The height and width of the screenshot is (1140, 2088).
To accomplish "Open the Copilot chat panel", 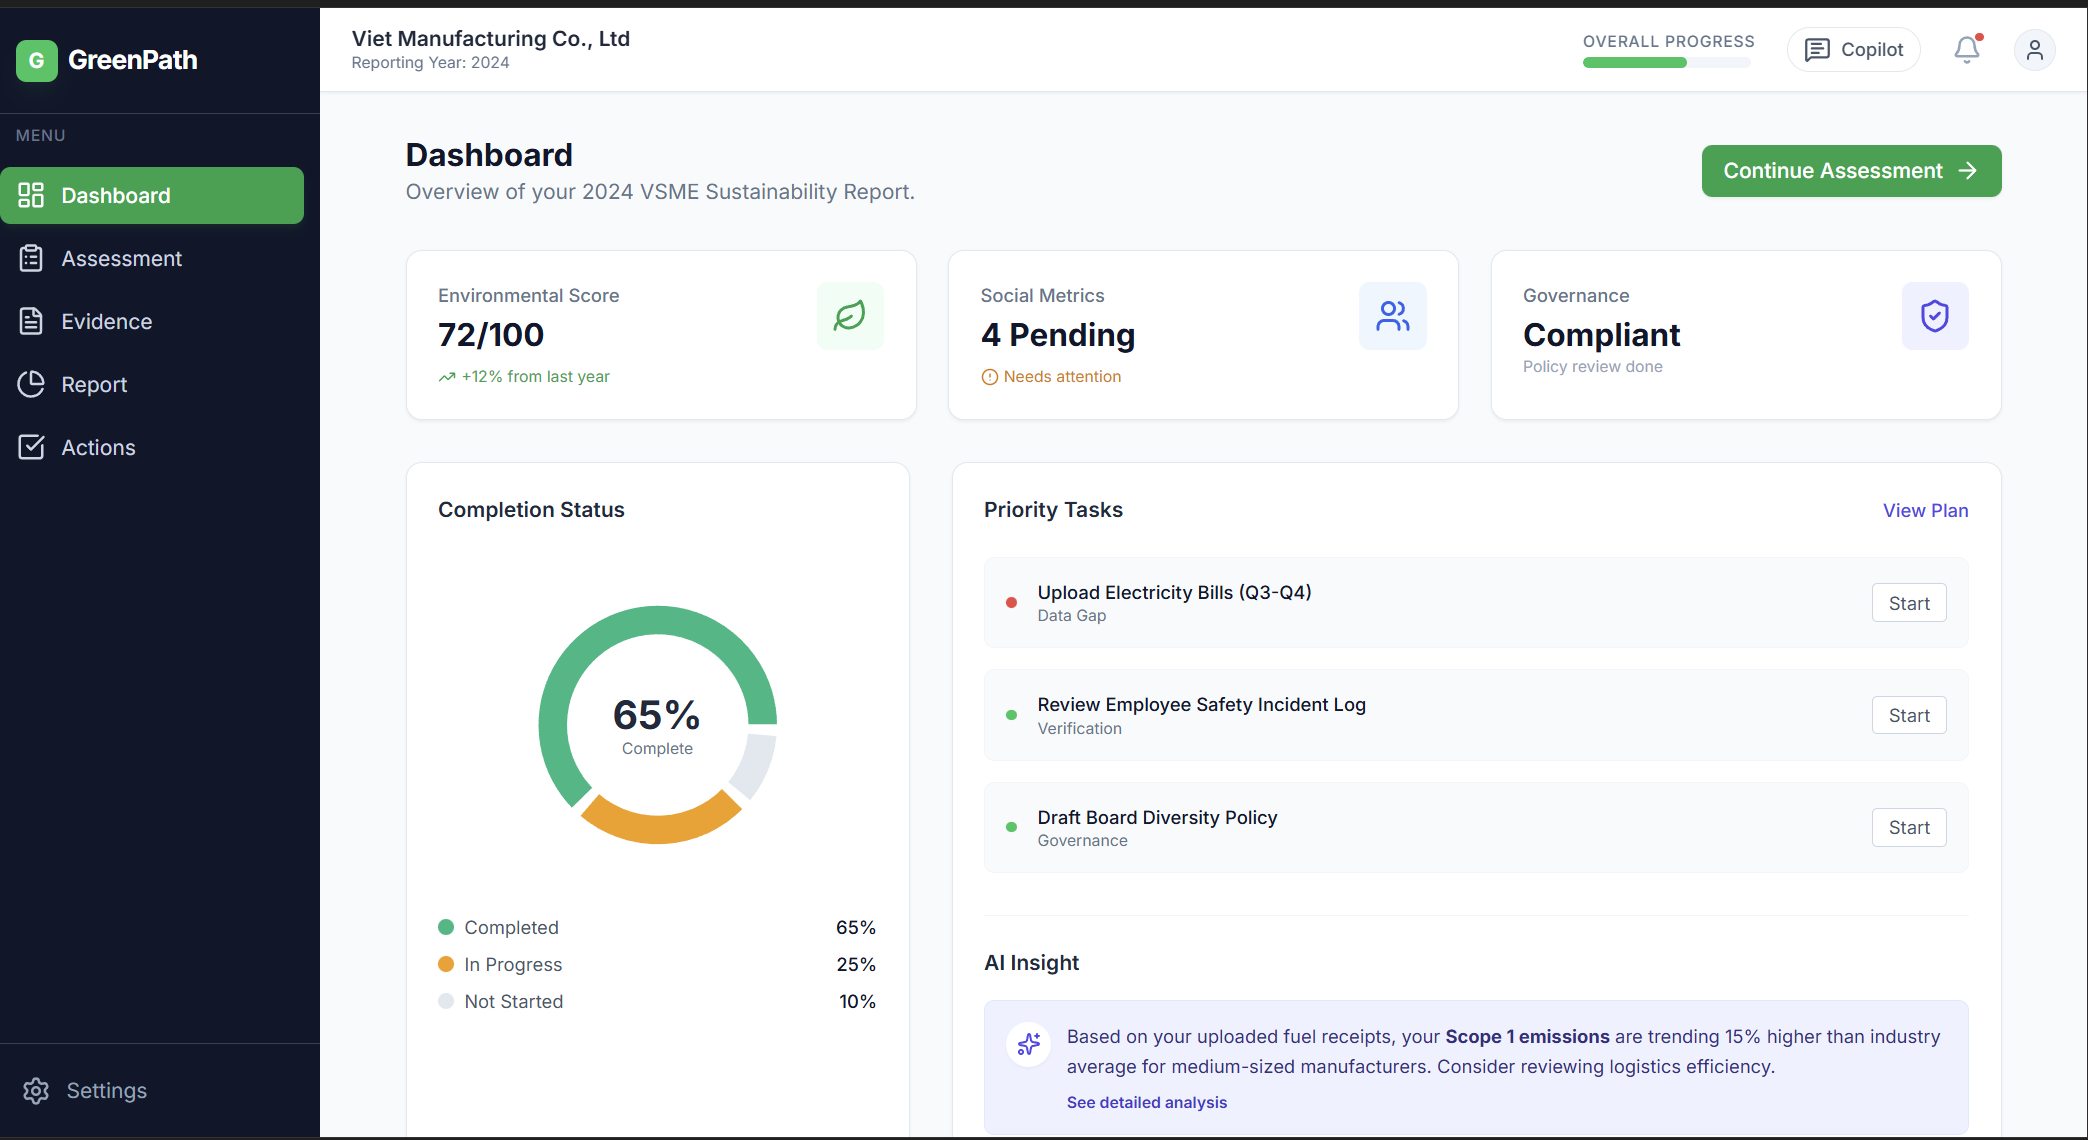I will [x=1853, y=50].
